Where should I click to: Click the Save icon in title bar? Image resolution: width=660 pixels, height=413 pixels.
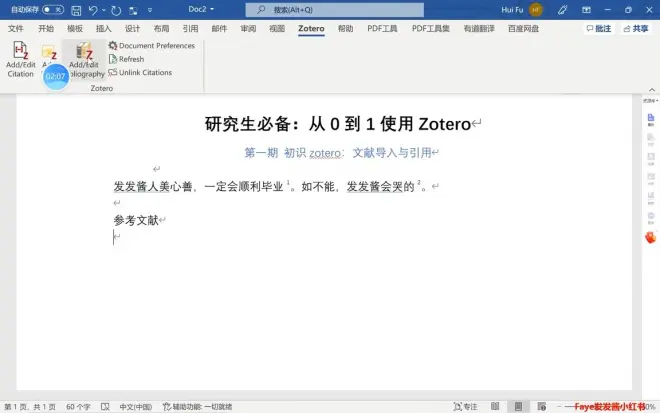(x=76, y=10)
